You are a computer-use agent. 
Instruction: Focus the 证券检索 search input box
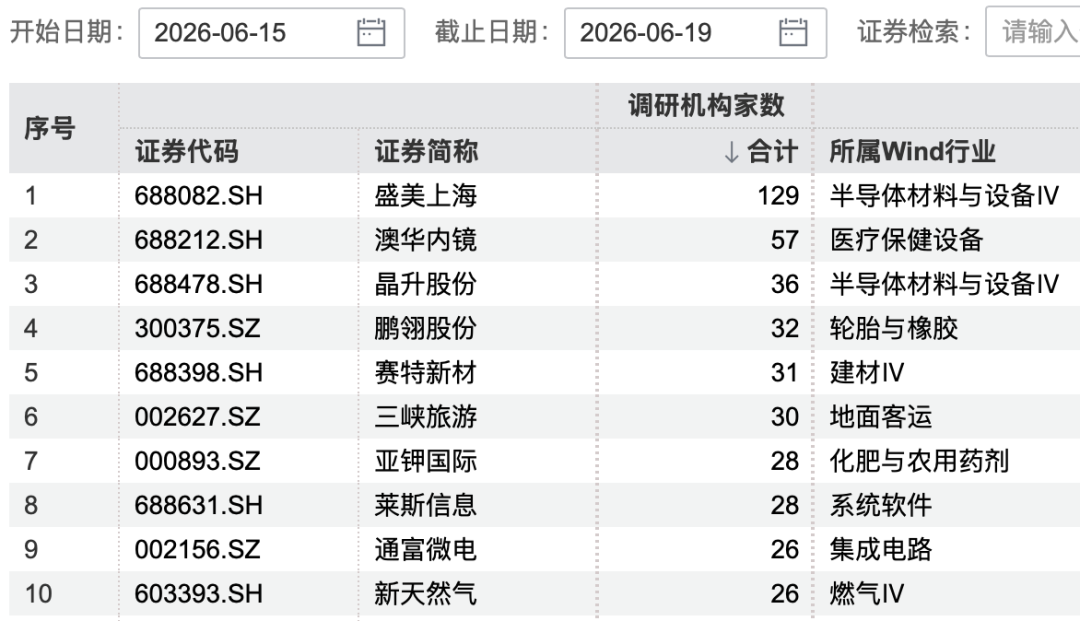pos(1032,32)
